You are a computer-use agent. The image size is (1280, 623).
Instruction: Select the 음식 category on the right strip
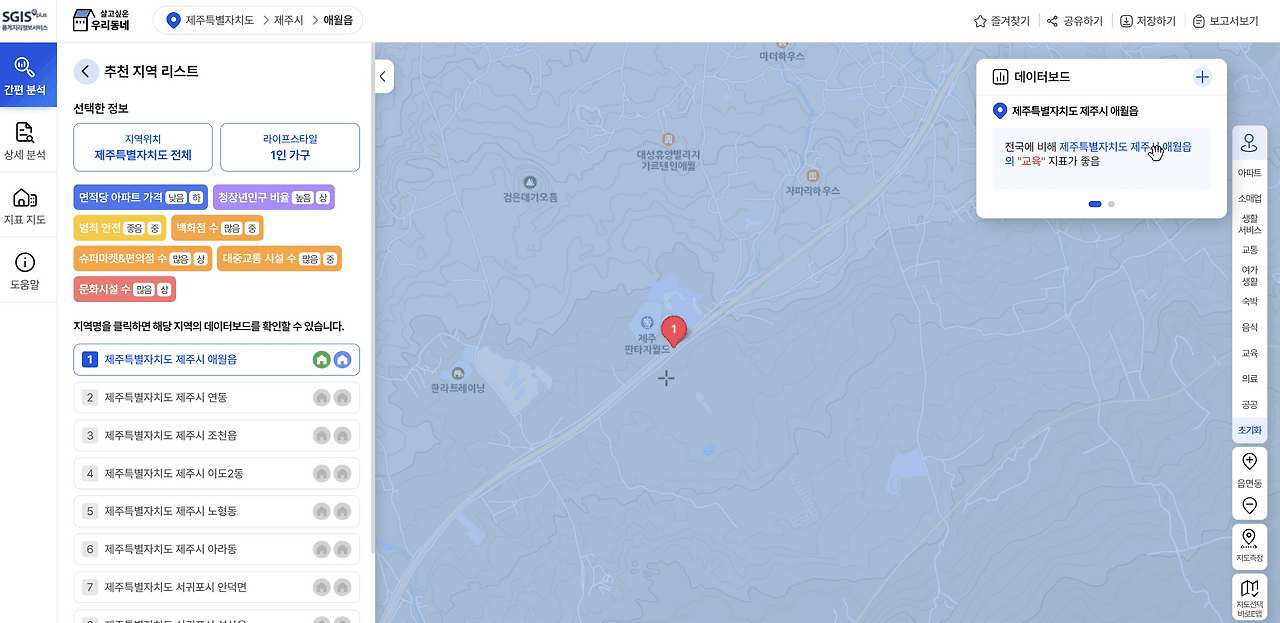tap(1249, 327)
